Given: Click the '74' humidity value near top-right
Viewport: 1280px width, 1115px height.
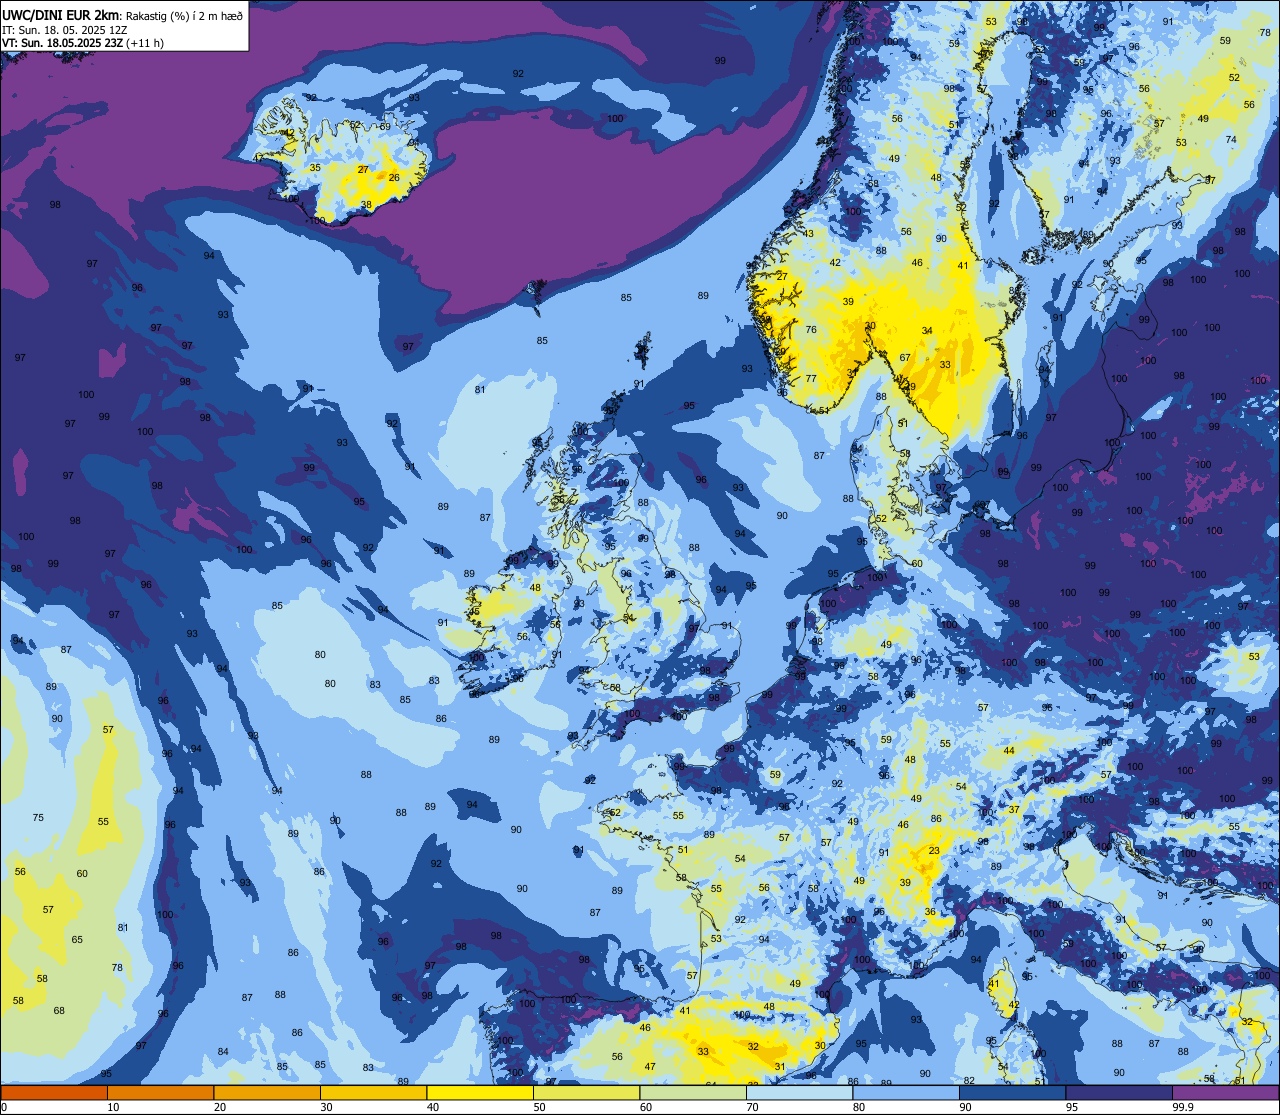Looking at the screenshot, I should click(x=1231, y=139).
